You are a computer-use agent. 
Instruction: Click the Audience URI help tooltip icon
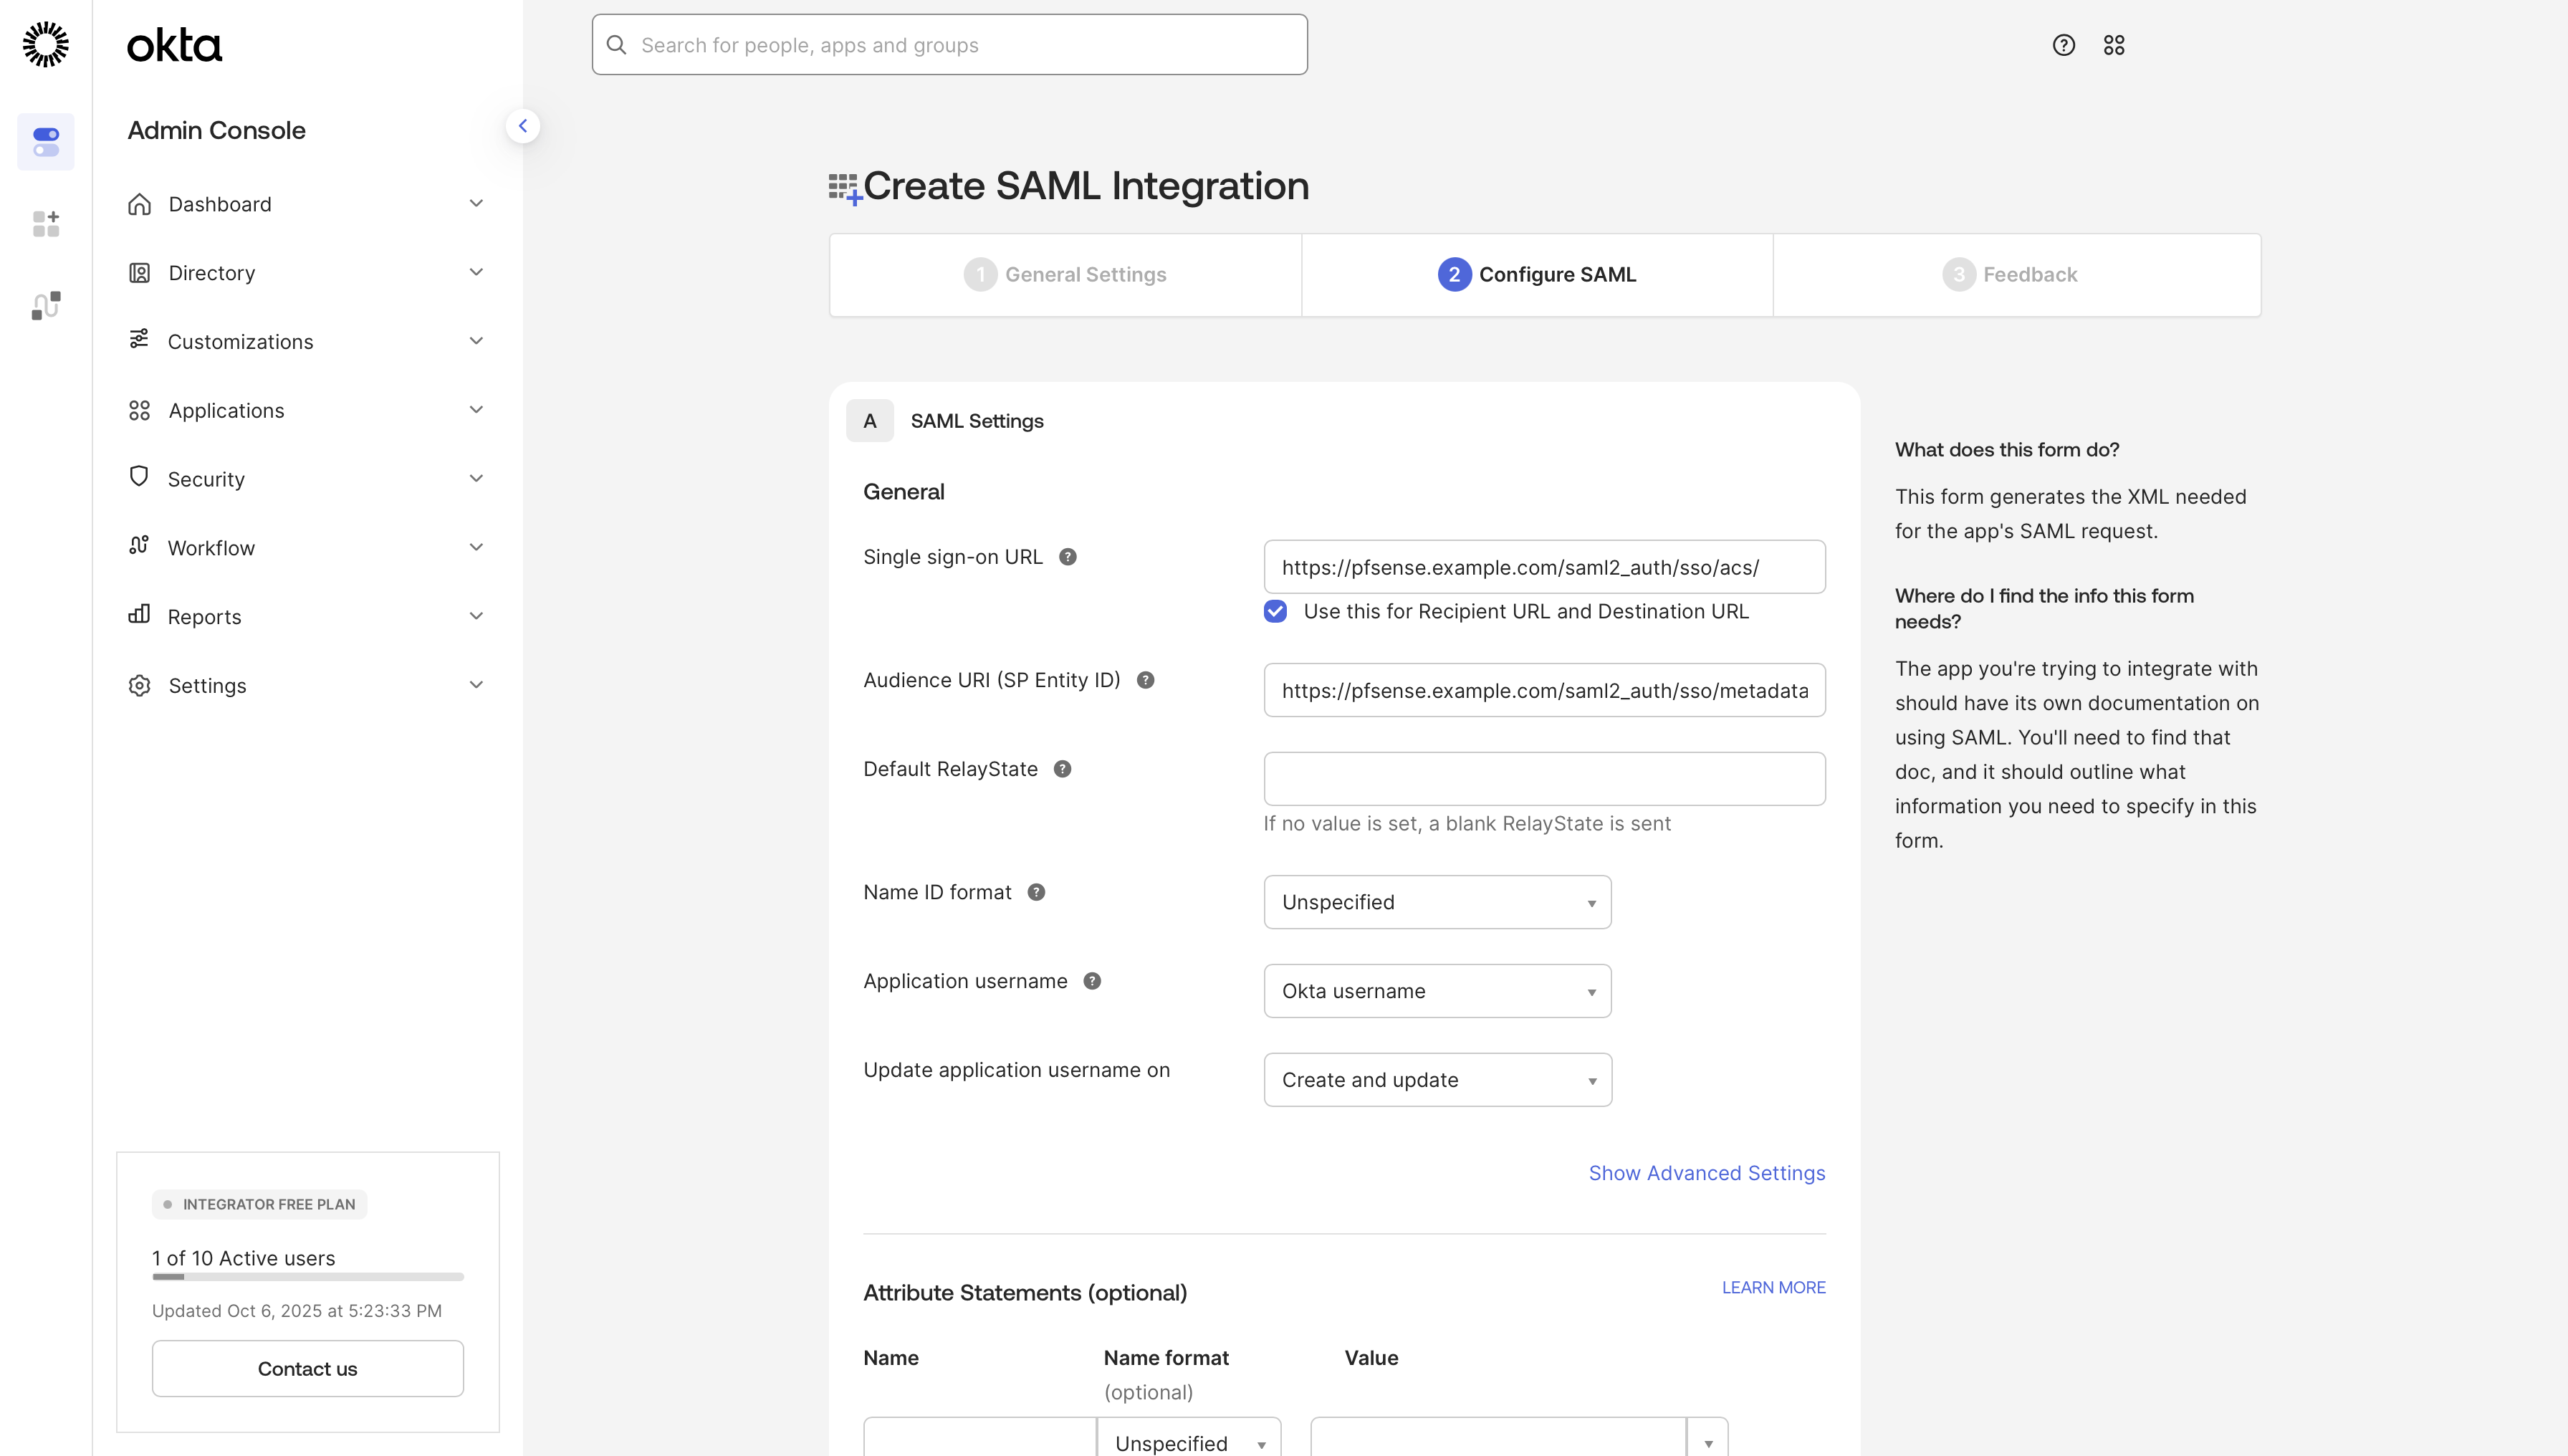click(1146, 680)
